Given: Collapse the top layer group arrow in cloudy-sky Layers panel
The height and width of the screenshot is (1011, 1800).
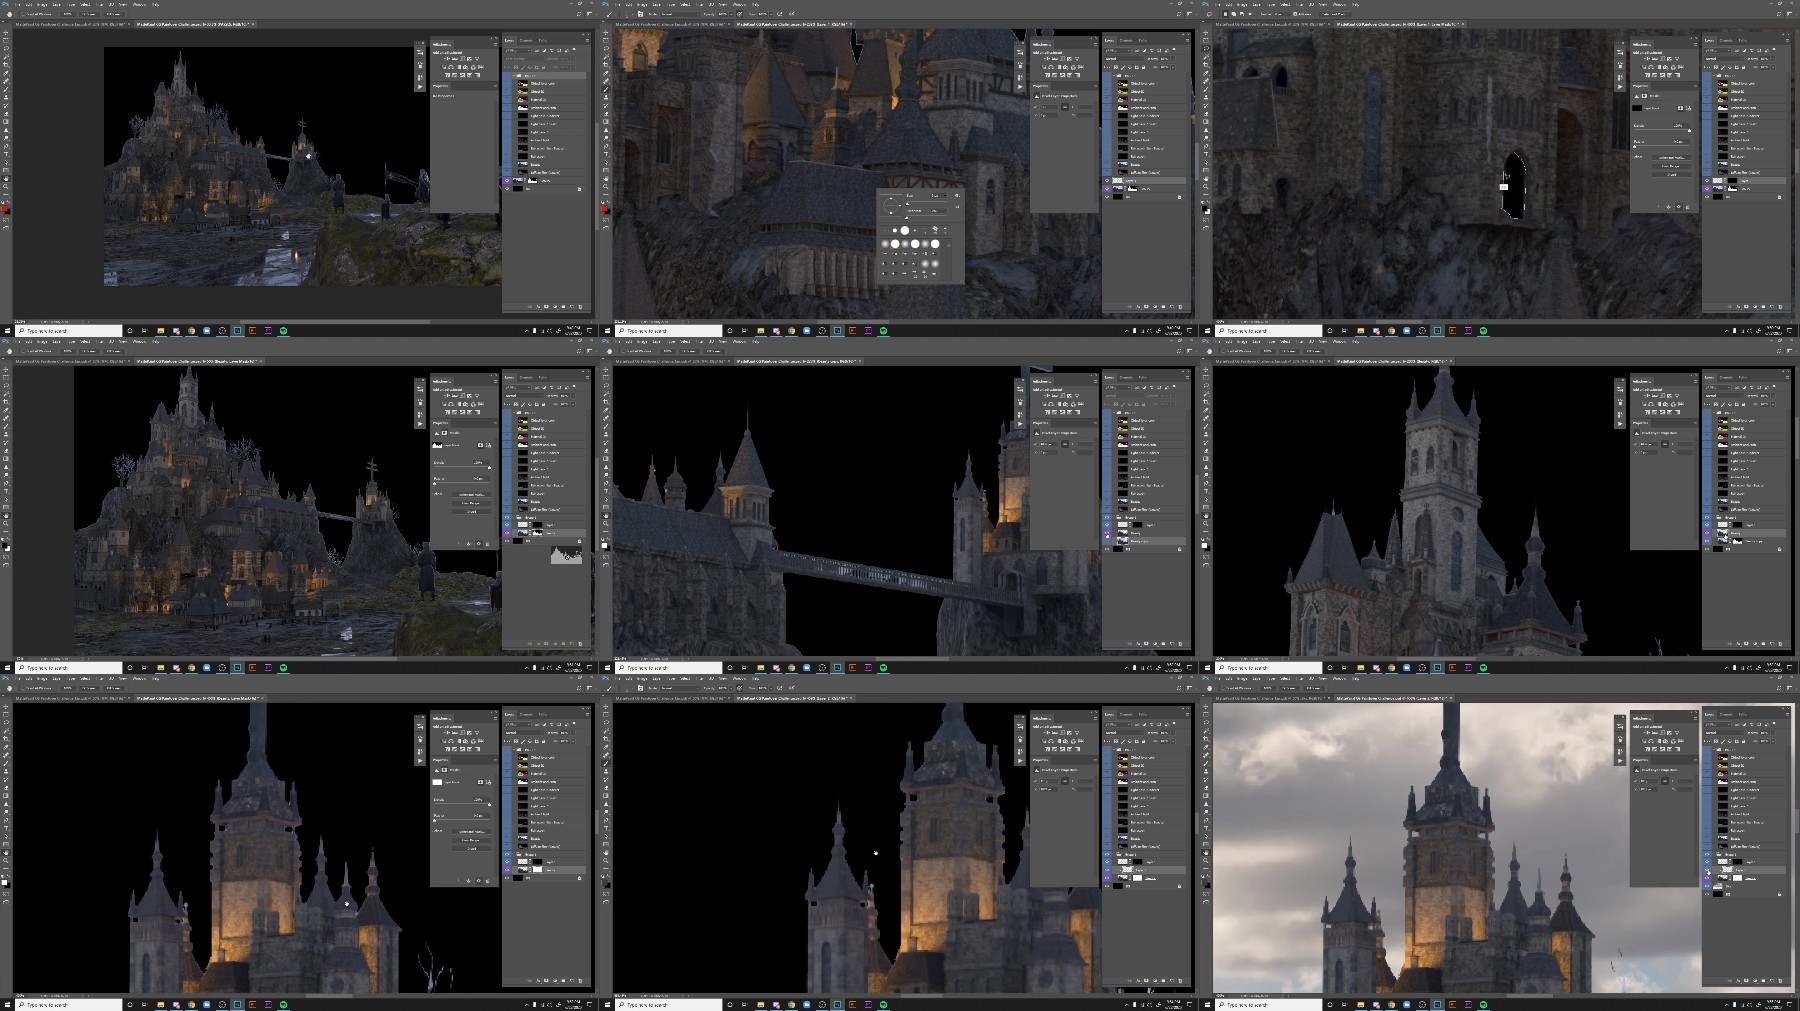Looking at the screenshot, I should tap(1714, 749).
